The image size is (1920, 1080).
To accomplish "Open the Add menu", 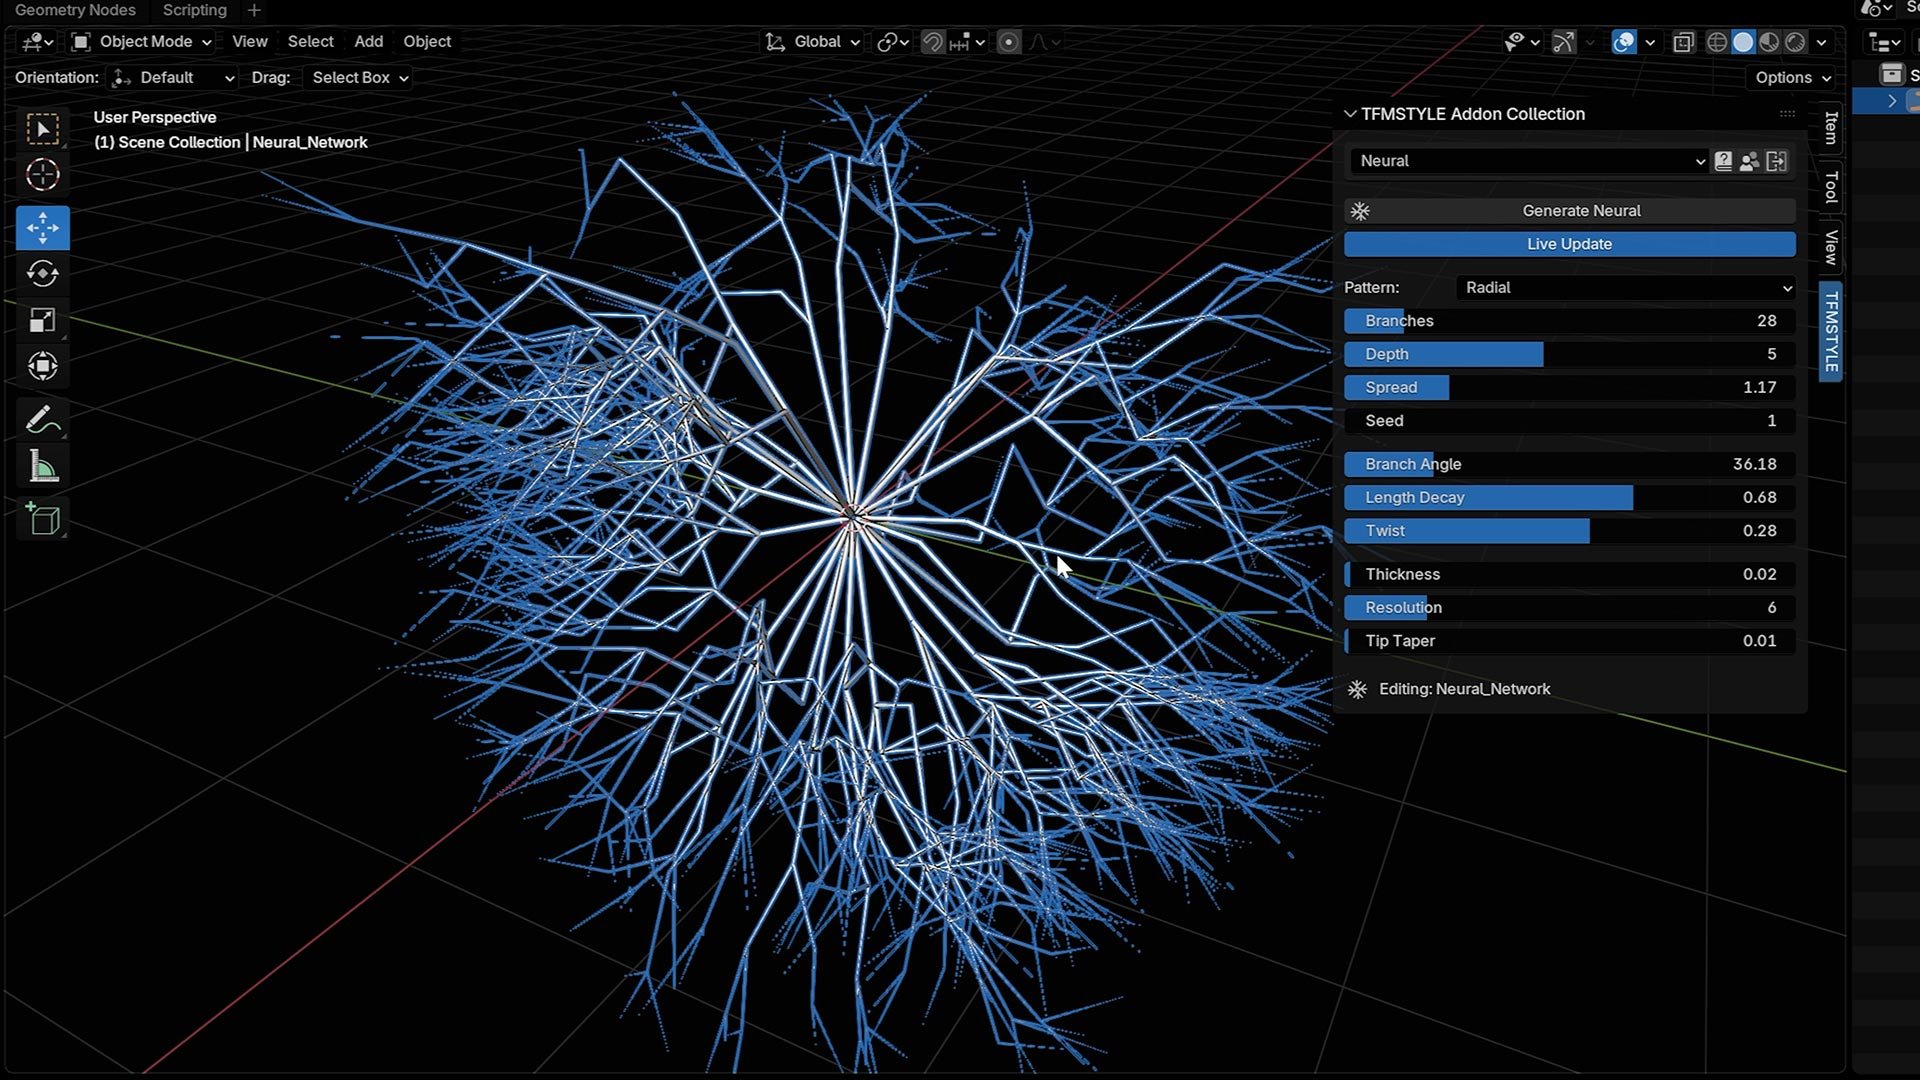I will [x=368, y=42].
